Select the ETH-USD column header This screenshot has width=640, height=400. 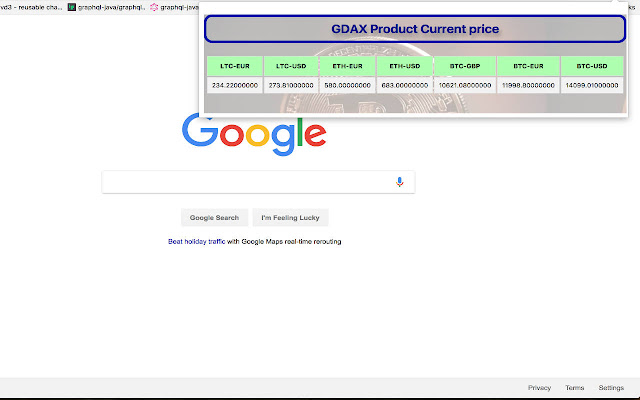click(404, 66)
